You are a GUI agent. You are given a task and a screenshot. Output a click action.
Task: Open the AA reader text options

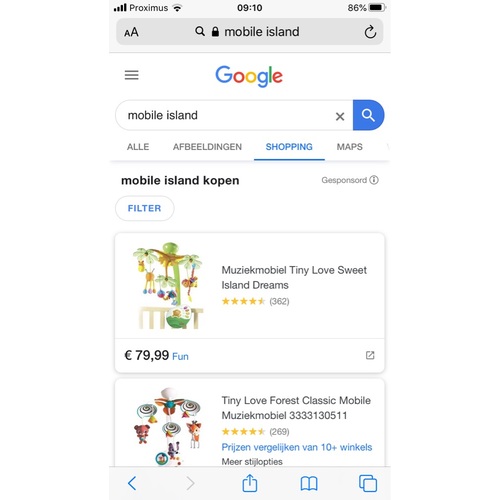[x=131, y=32]
